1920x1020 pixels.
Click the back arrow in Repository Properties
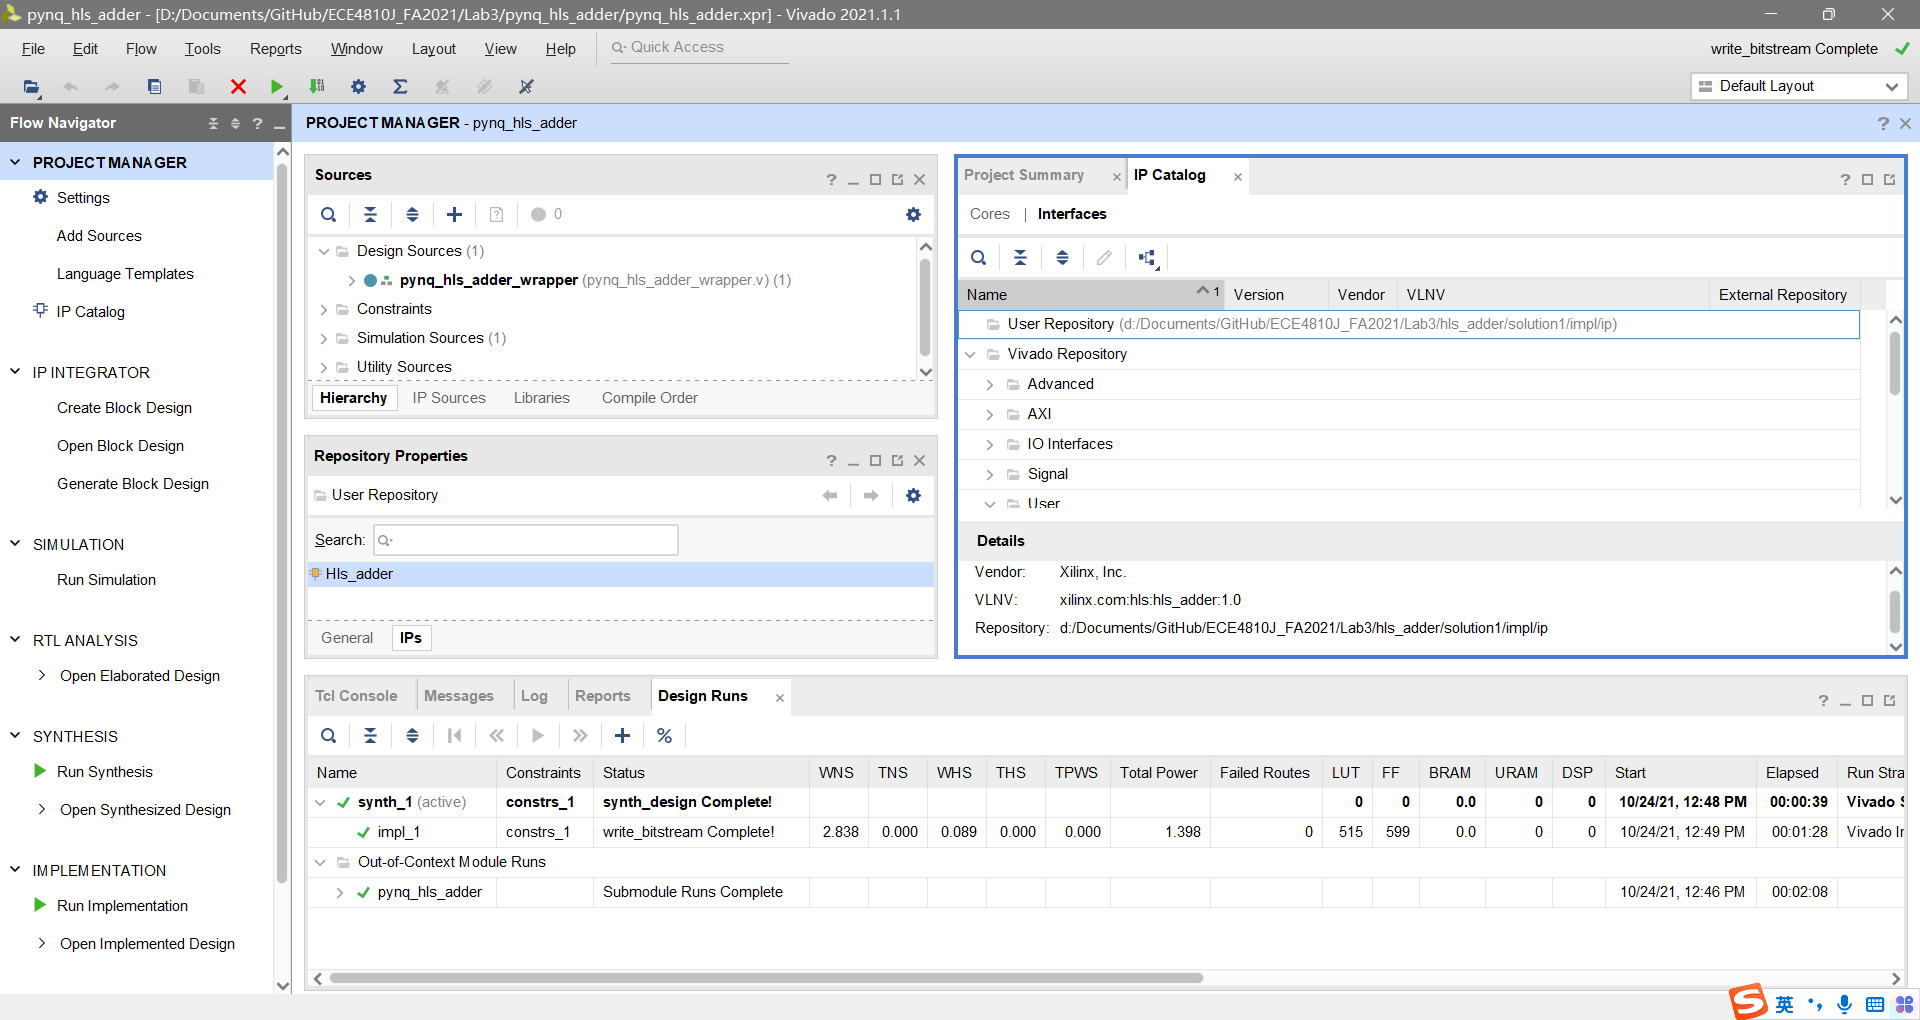coord(829,495)
